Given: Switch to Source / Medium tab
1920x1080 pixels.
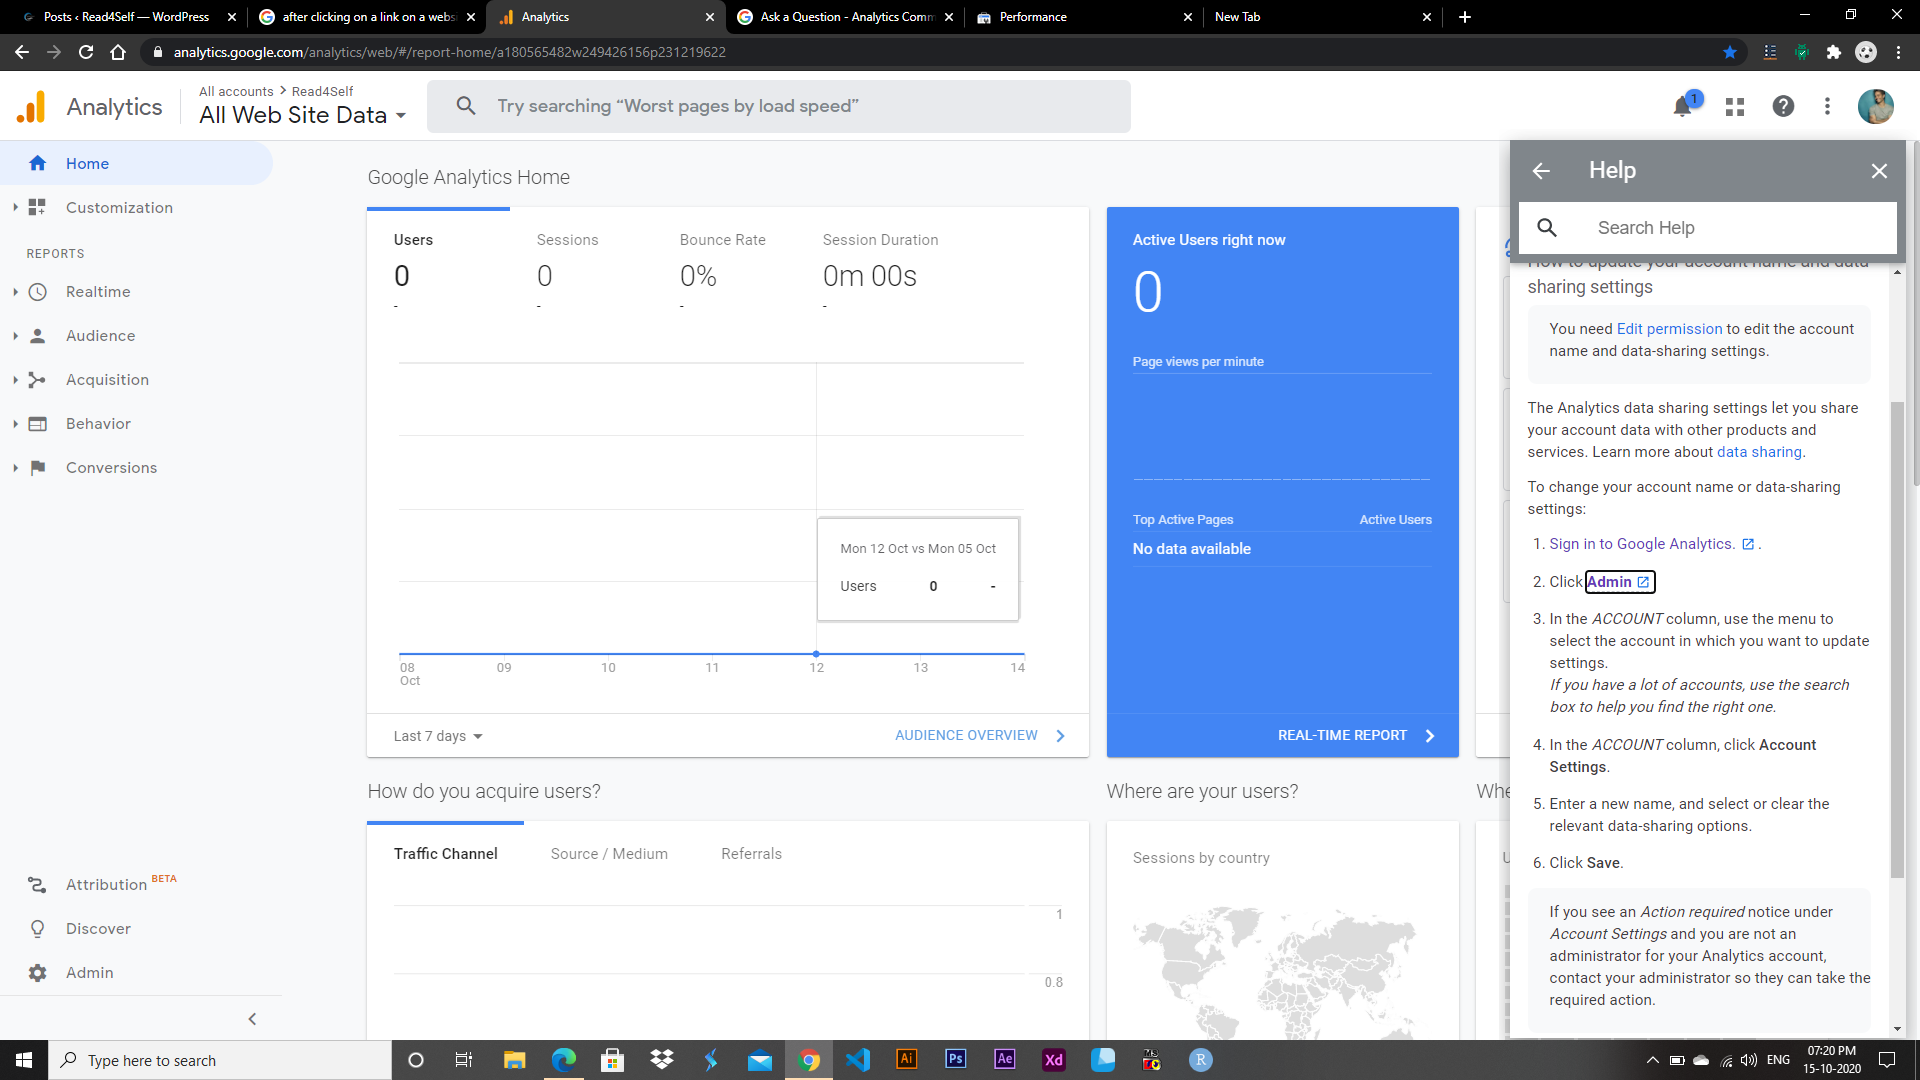Looking at the screenshot, I should click(609, 854).
